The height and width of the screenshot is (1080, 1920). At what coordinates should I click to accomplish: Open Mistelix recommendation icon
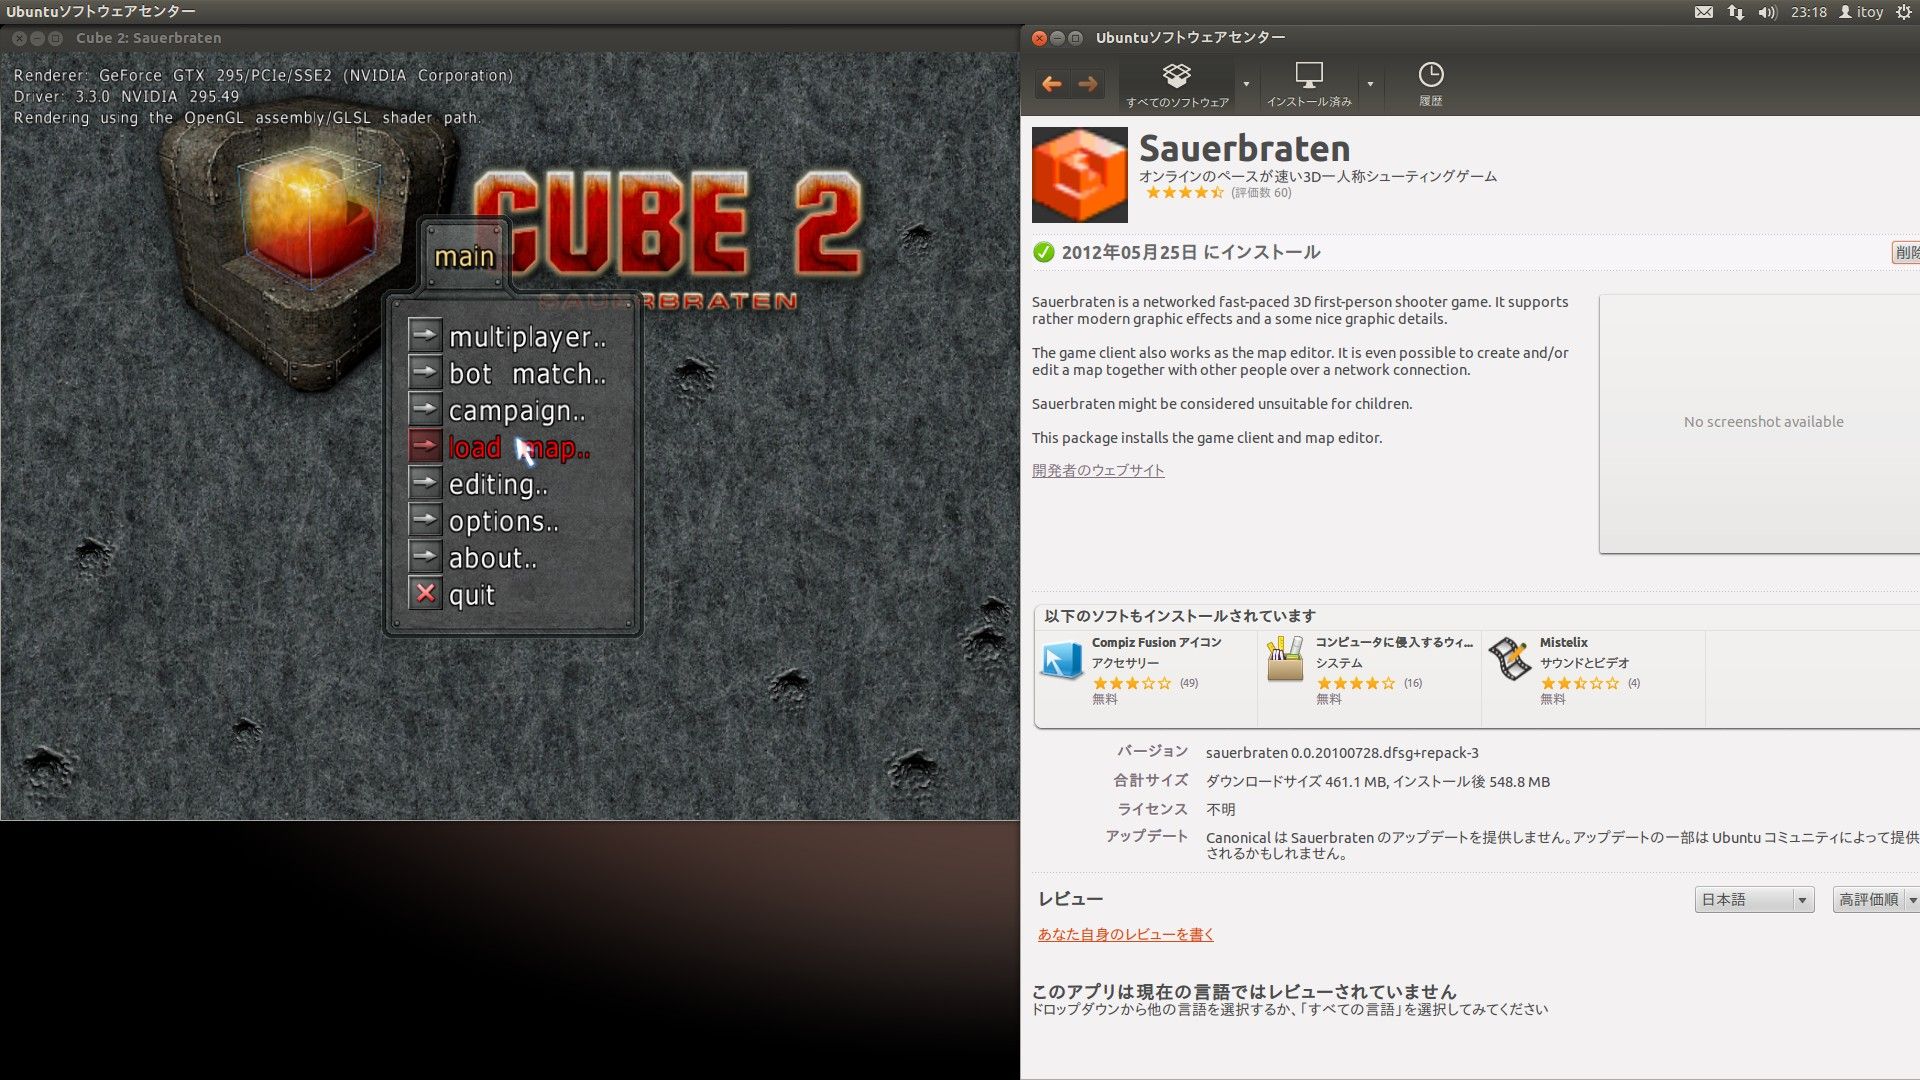1510,661
